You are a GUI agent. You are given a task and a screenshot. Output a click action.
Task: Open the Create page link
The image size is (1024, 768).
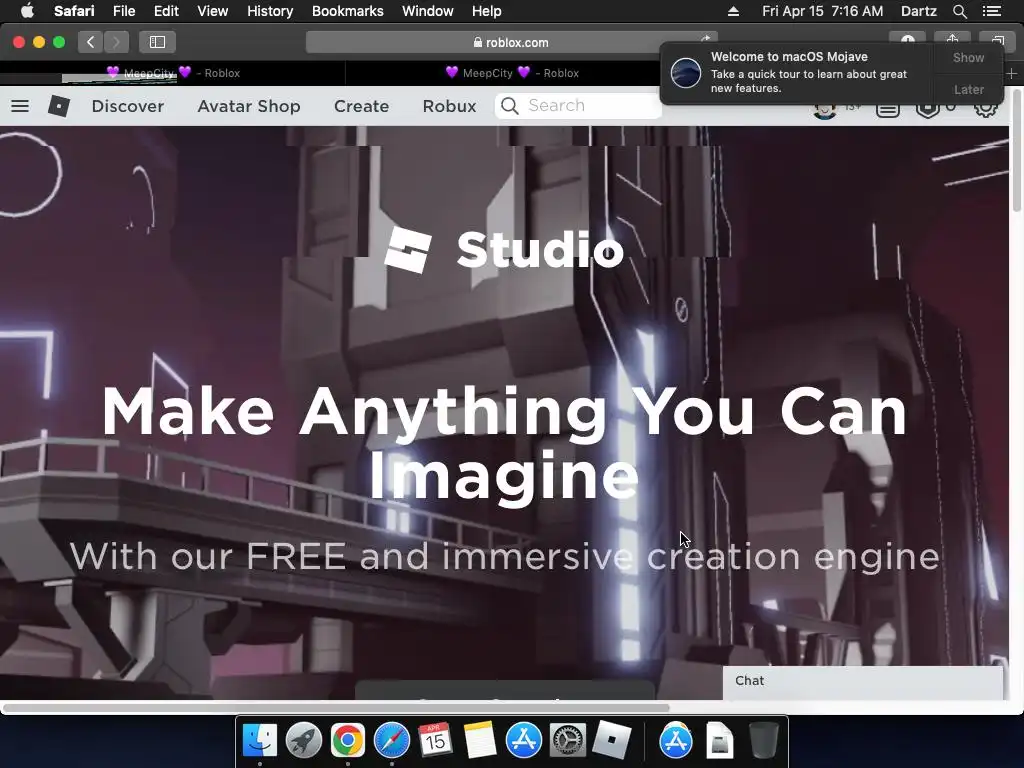(361, 106)
